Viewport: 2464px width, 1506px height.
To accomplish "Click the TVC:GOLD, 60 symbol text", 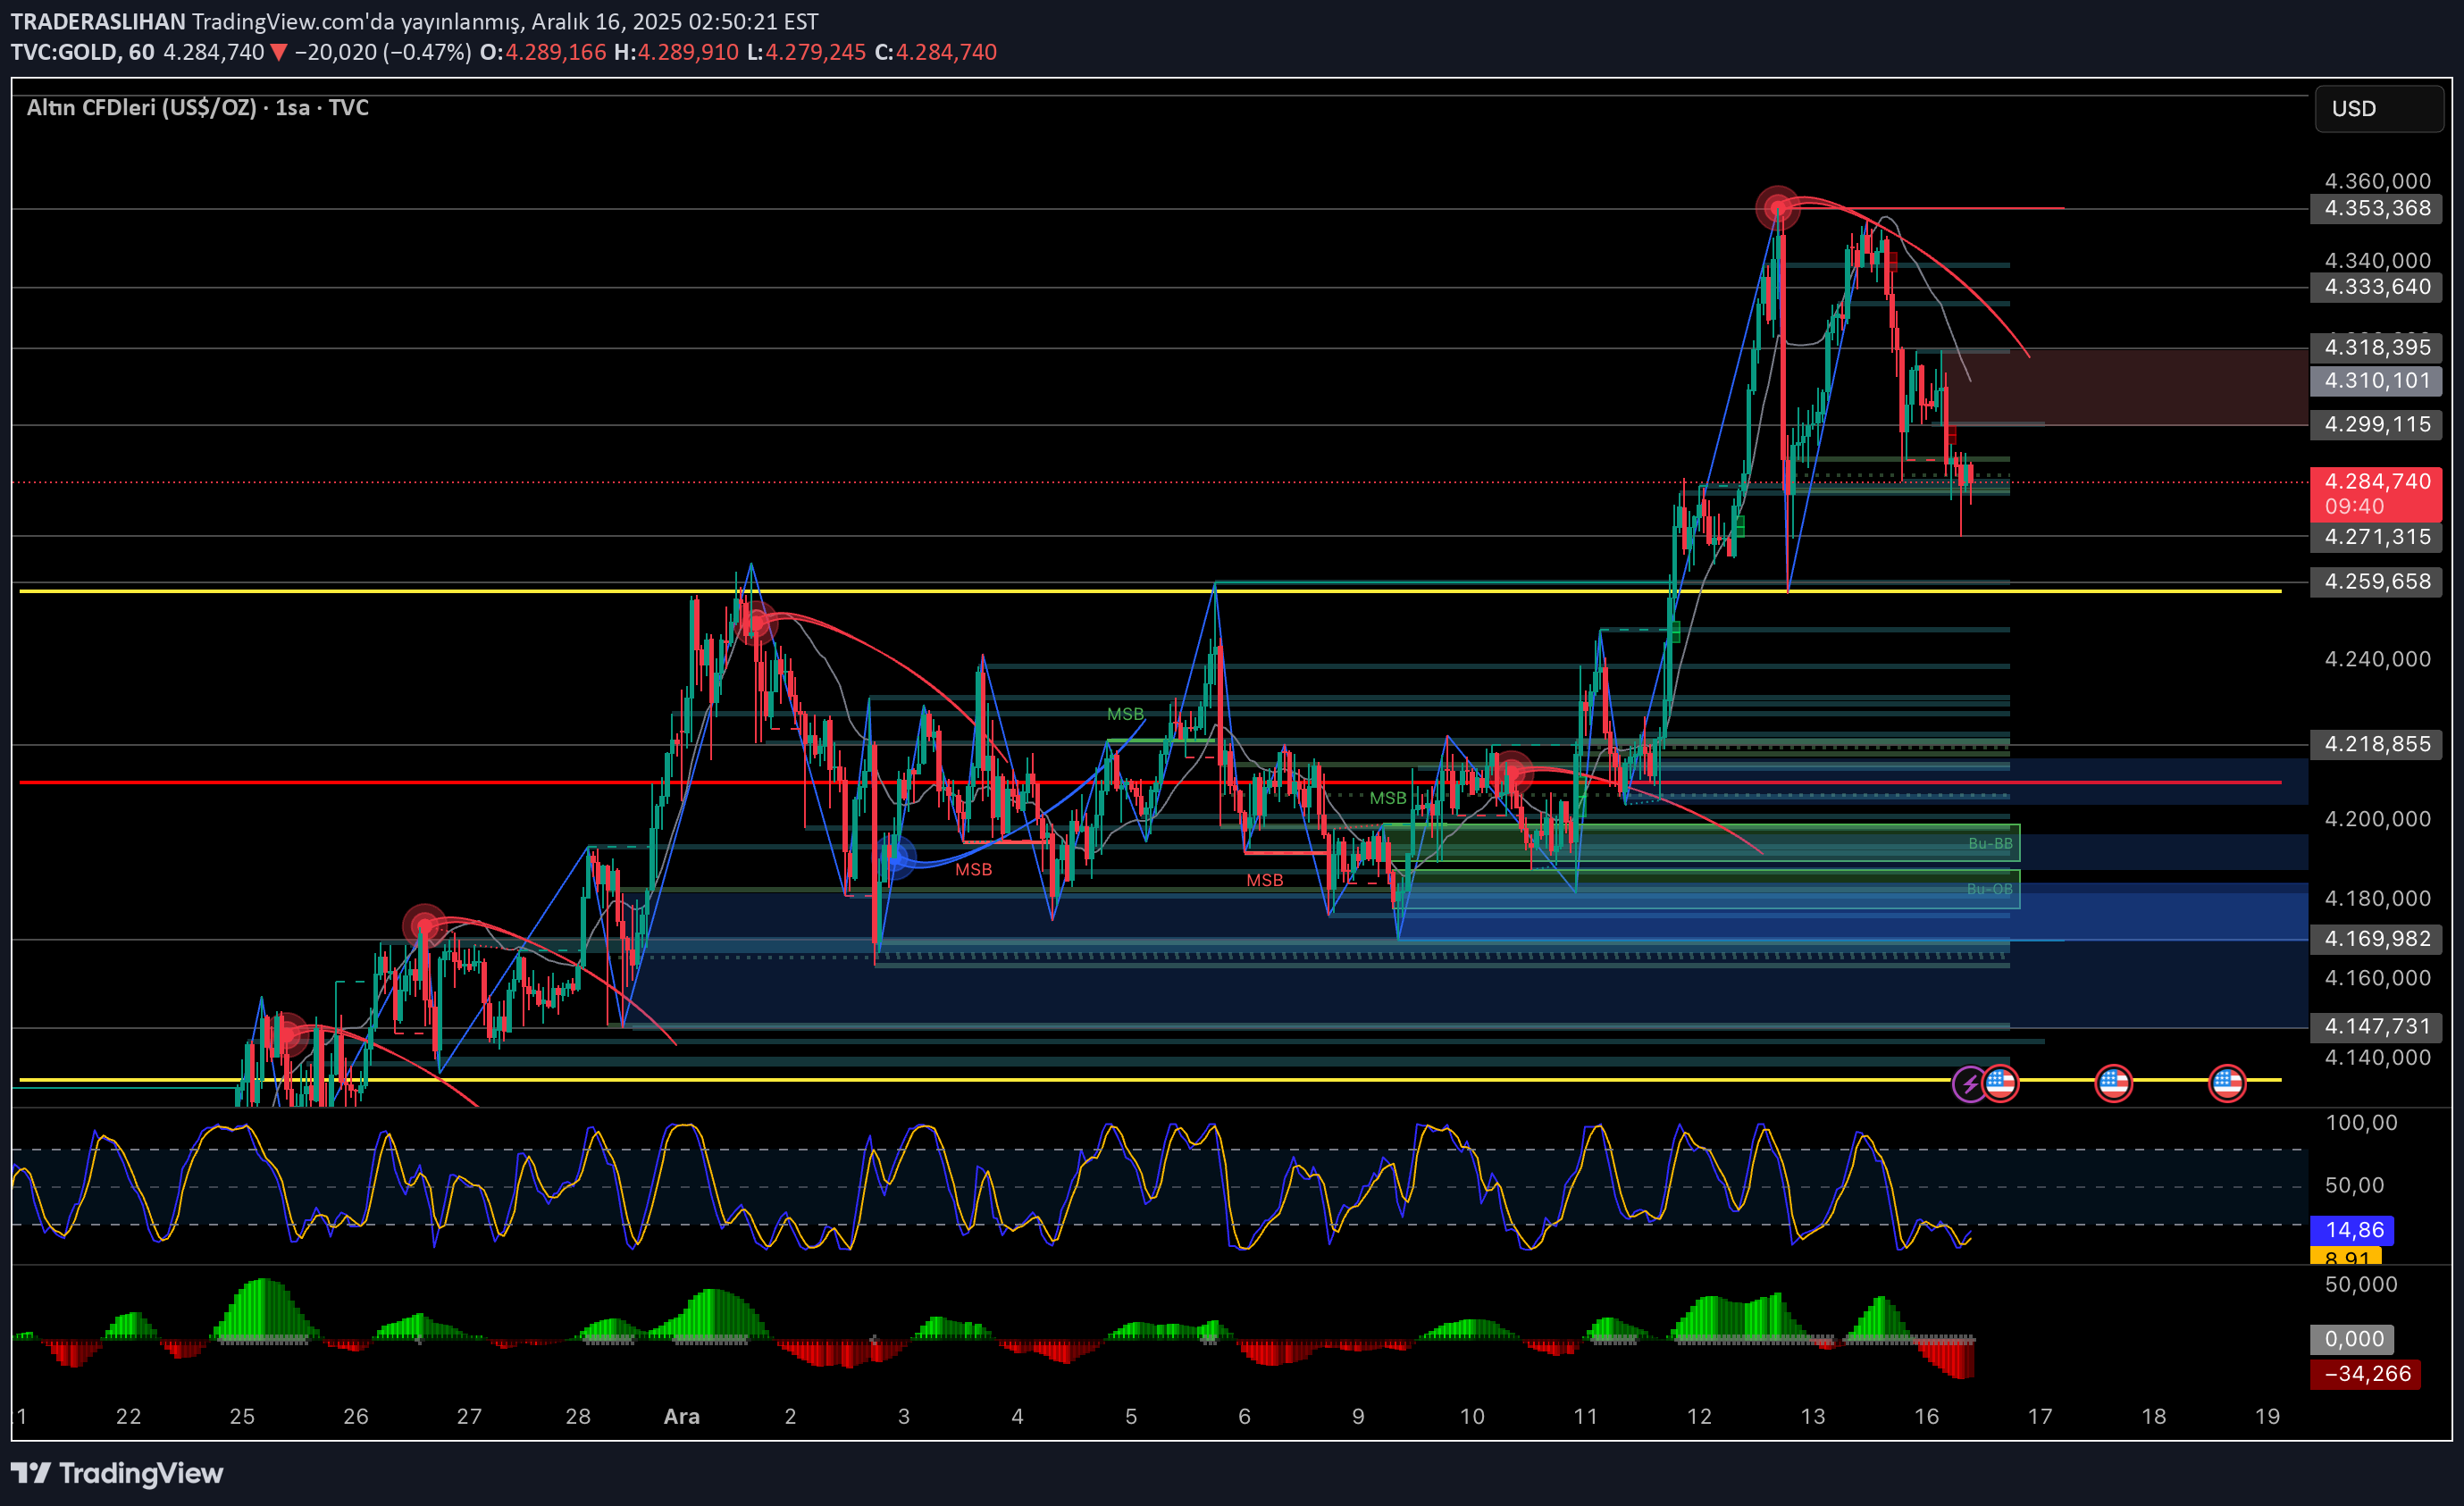I will 82,52.
